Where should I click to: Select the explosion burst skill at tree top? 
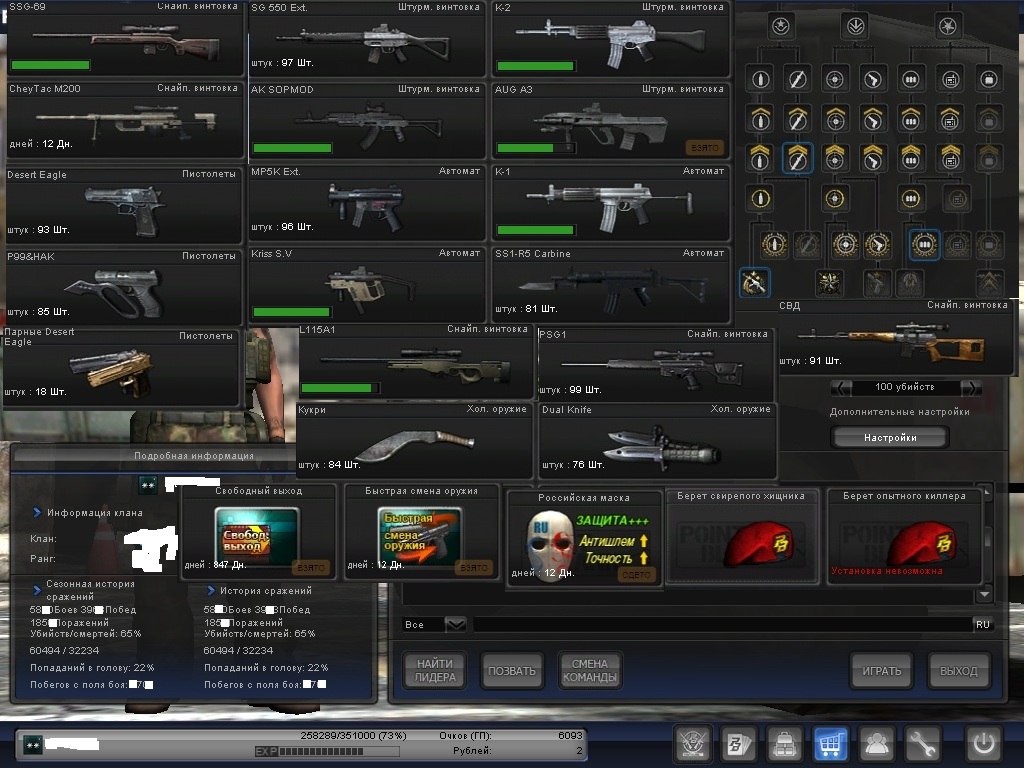pyautogui.click(x=948, y=27)
